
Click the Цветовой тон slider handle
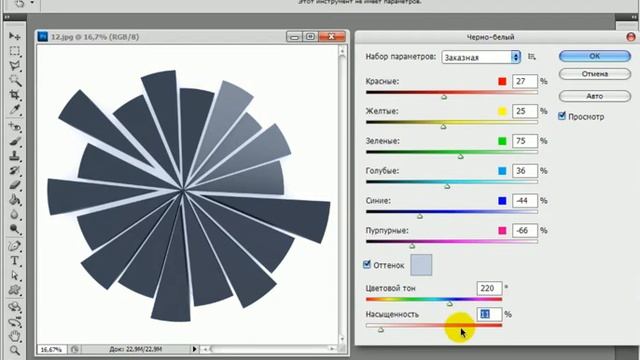449,303
